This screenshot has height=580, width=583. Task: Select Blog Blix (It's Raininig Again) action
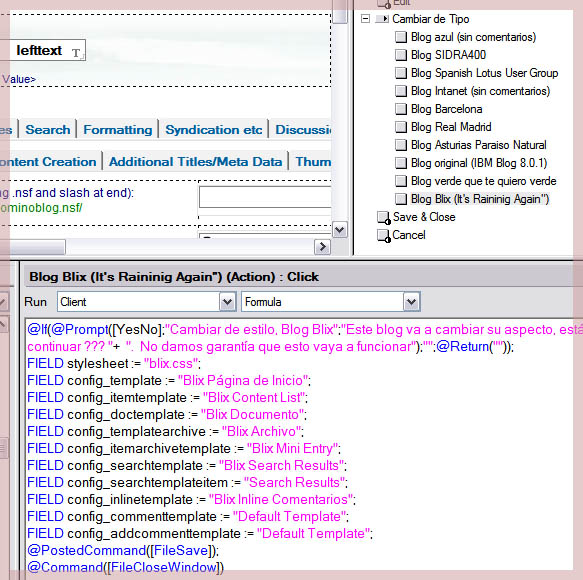pyautogui.click(x=480, y=199)
